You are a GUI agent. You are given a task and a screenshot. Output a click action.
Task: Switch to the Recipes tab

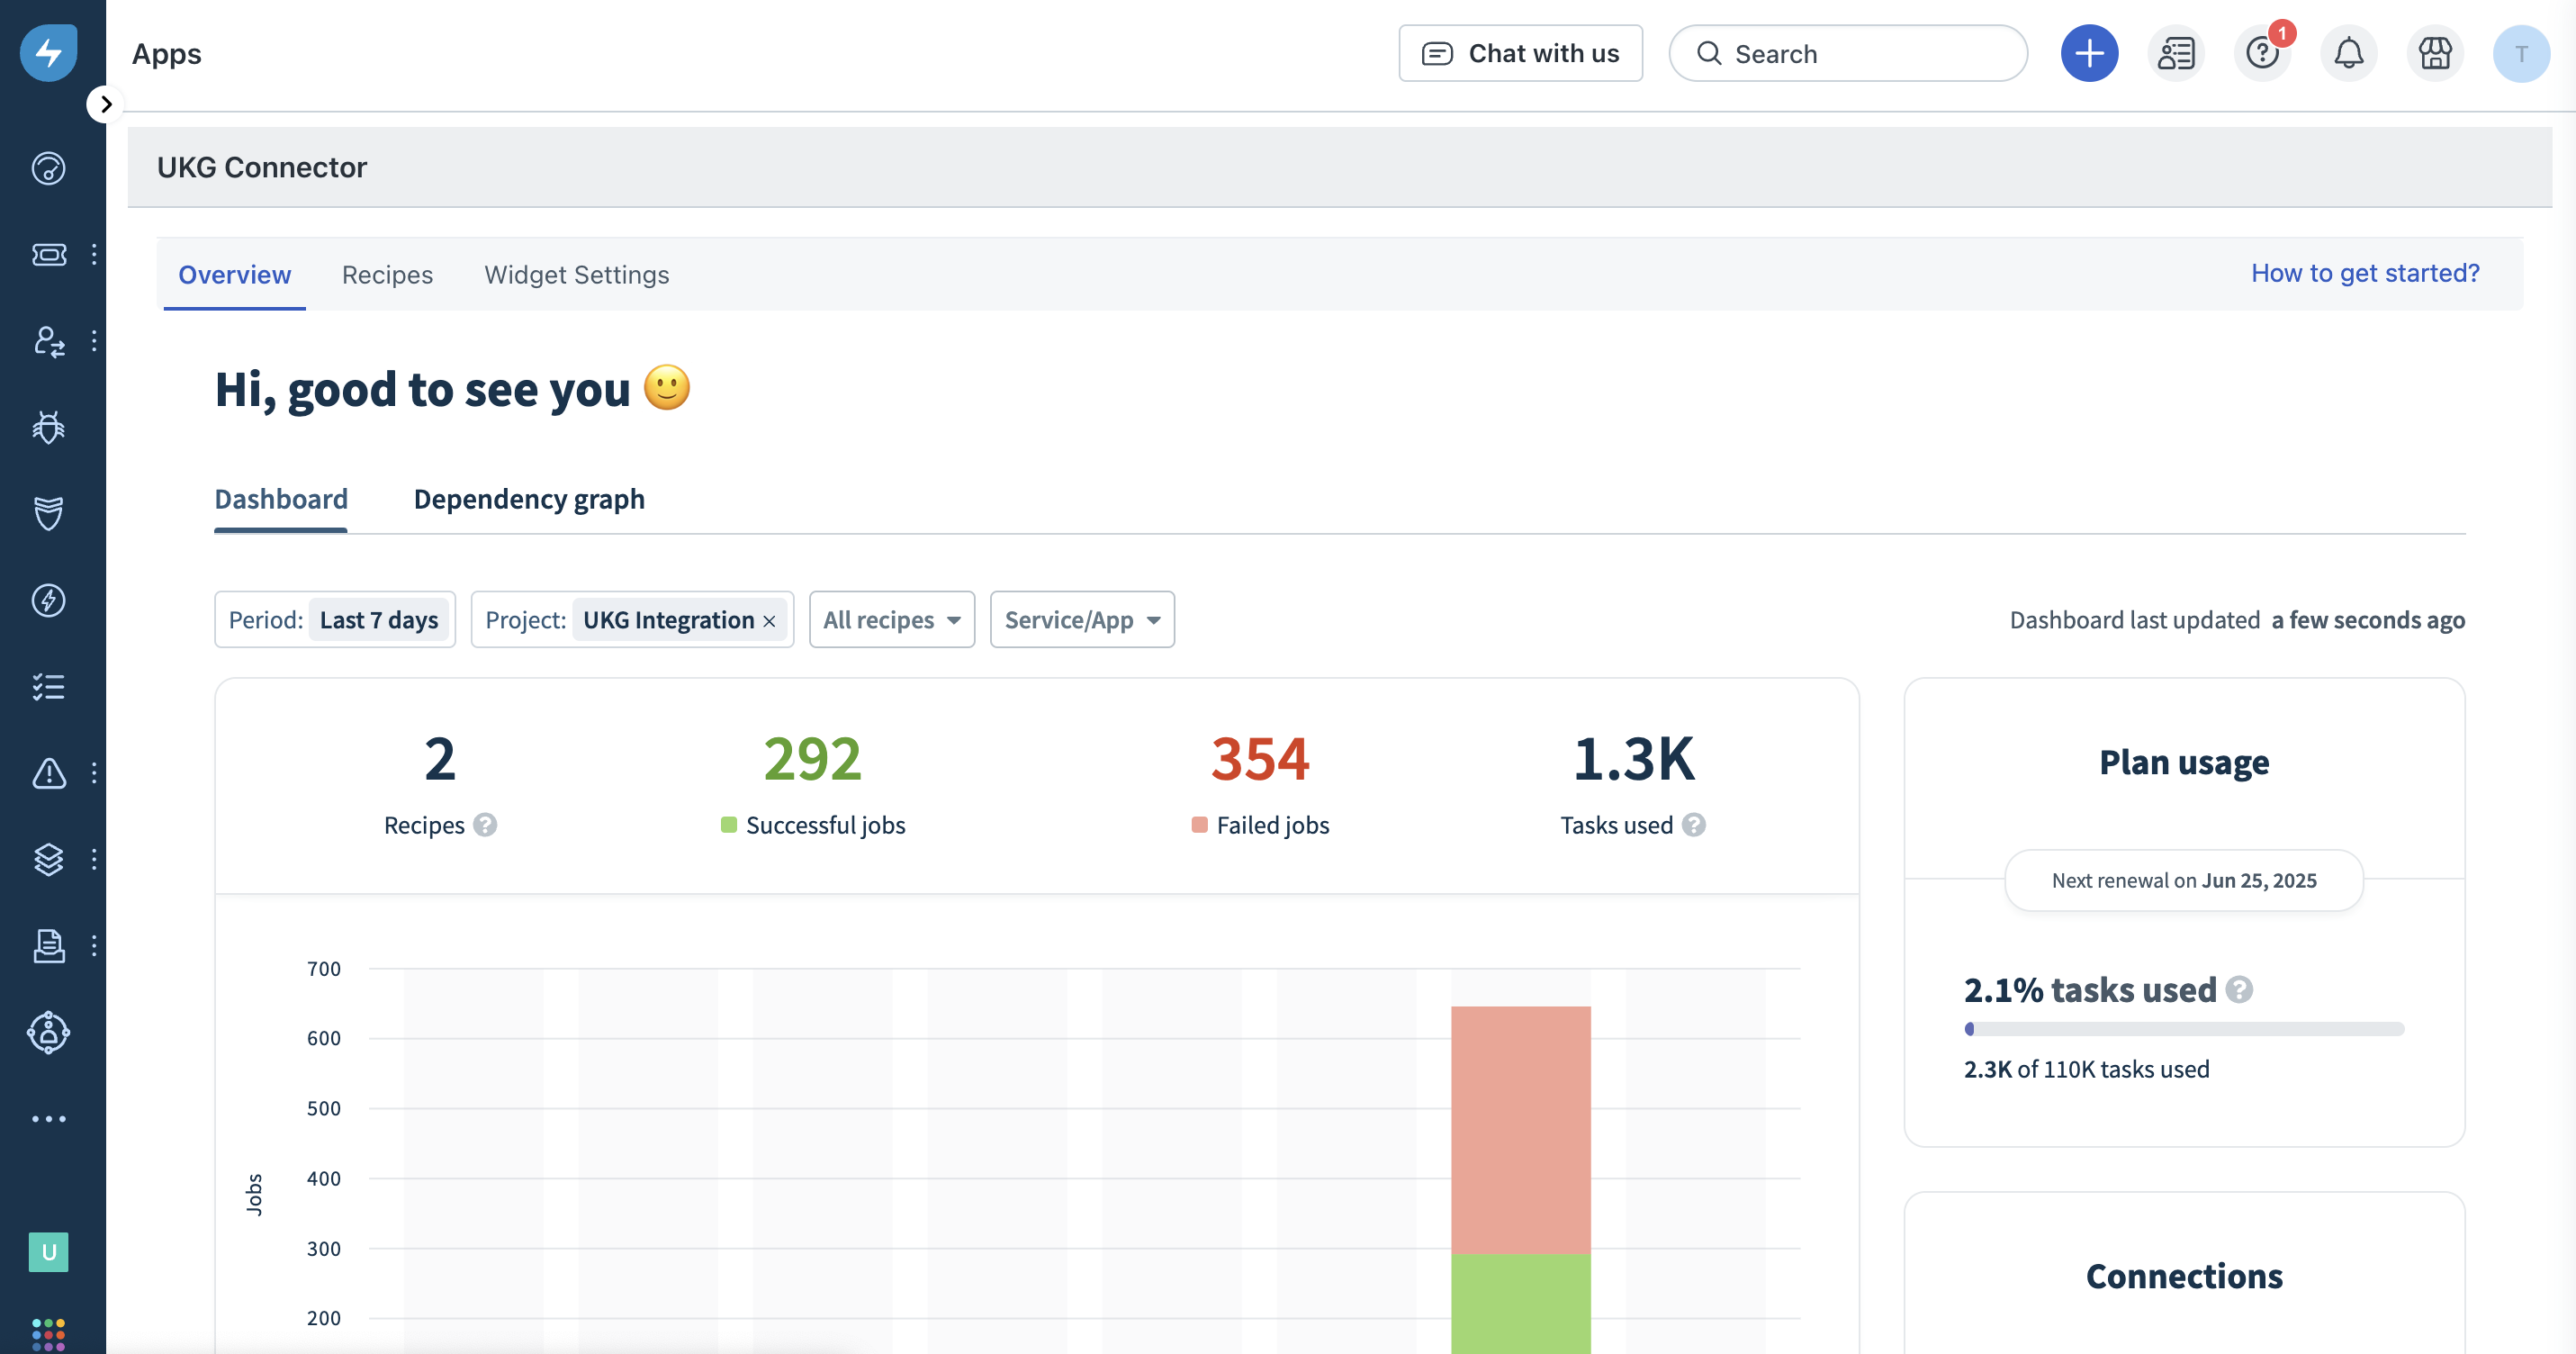387,275
